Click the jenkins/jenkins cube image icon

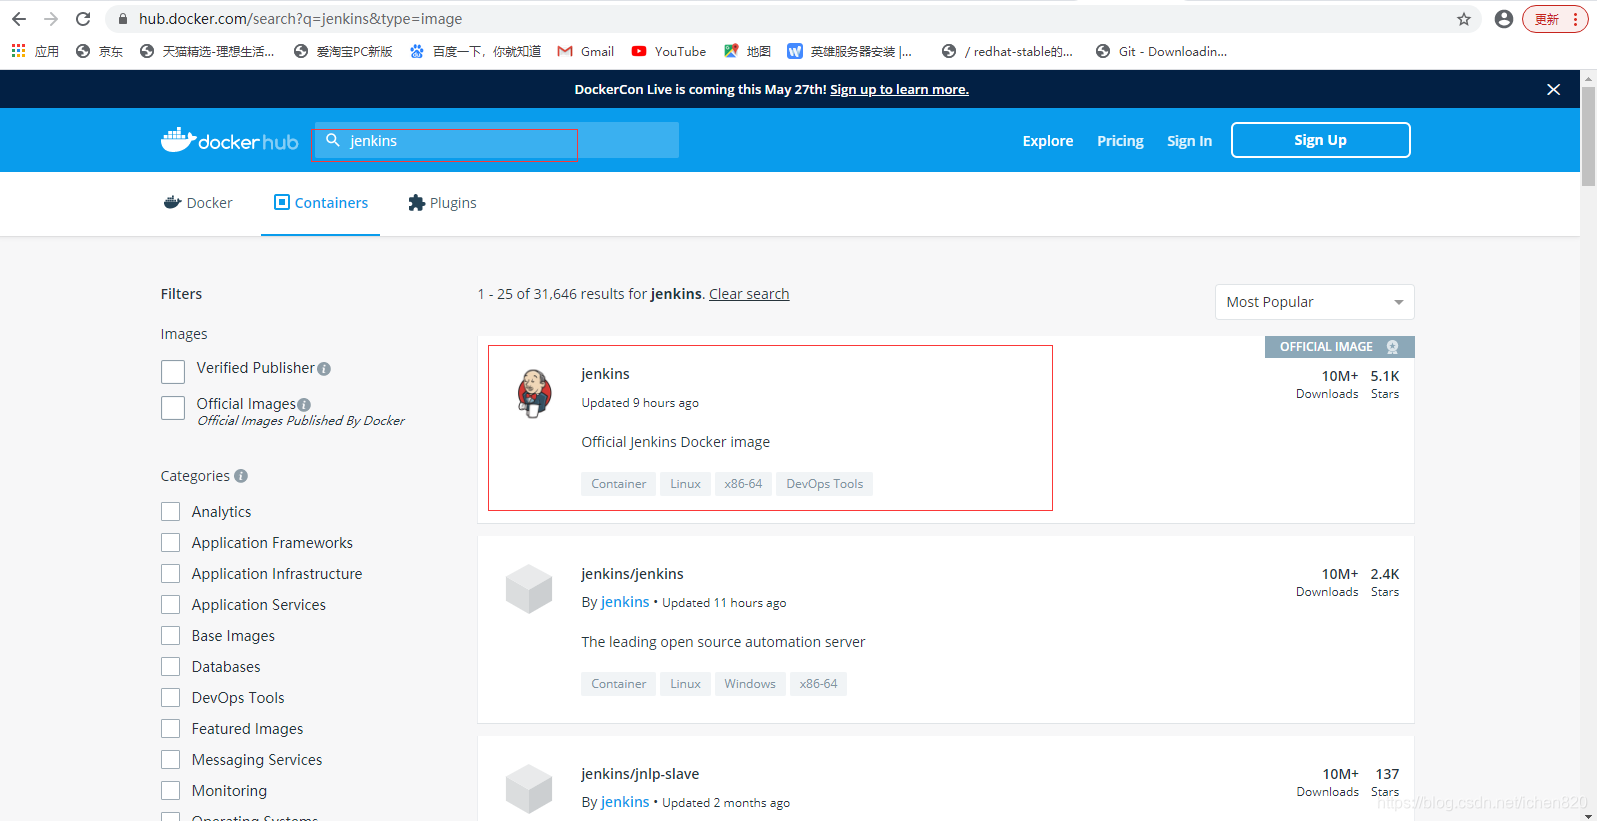(x=529, y=589)
